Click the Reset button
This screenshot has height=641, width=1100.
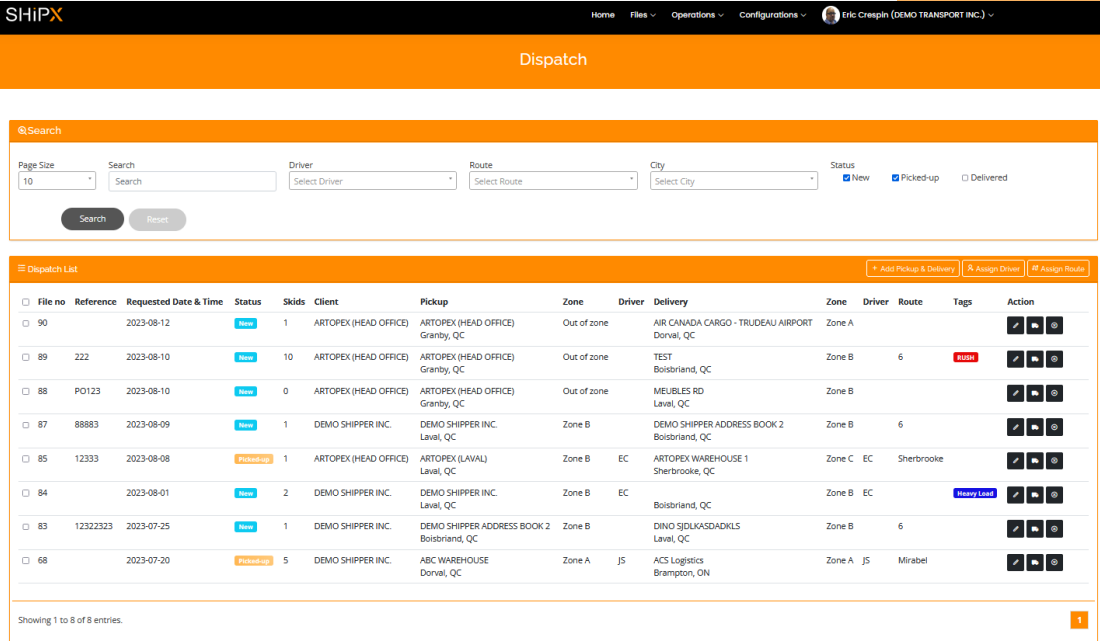click(157, 220)
